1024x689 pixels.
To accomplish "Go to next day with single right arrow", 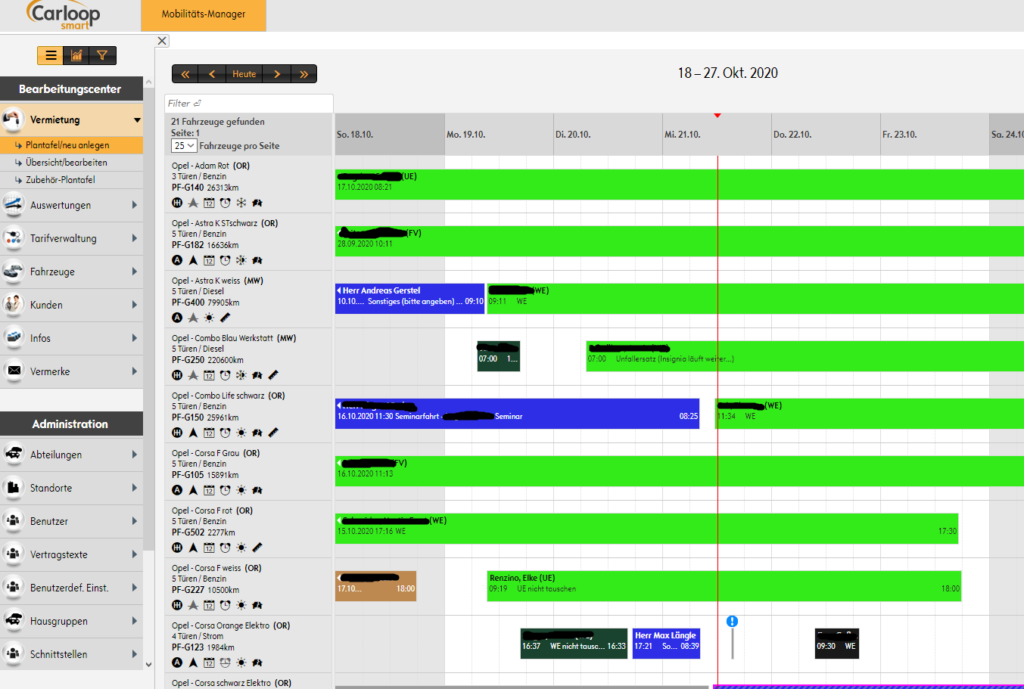I will pyautogui.click(x=277, y=74).
